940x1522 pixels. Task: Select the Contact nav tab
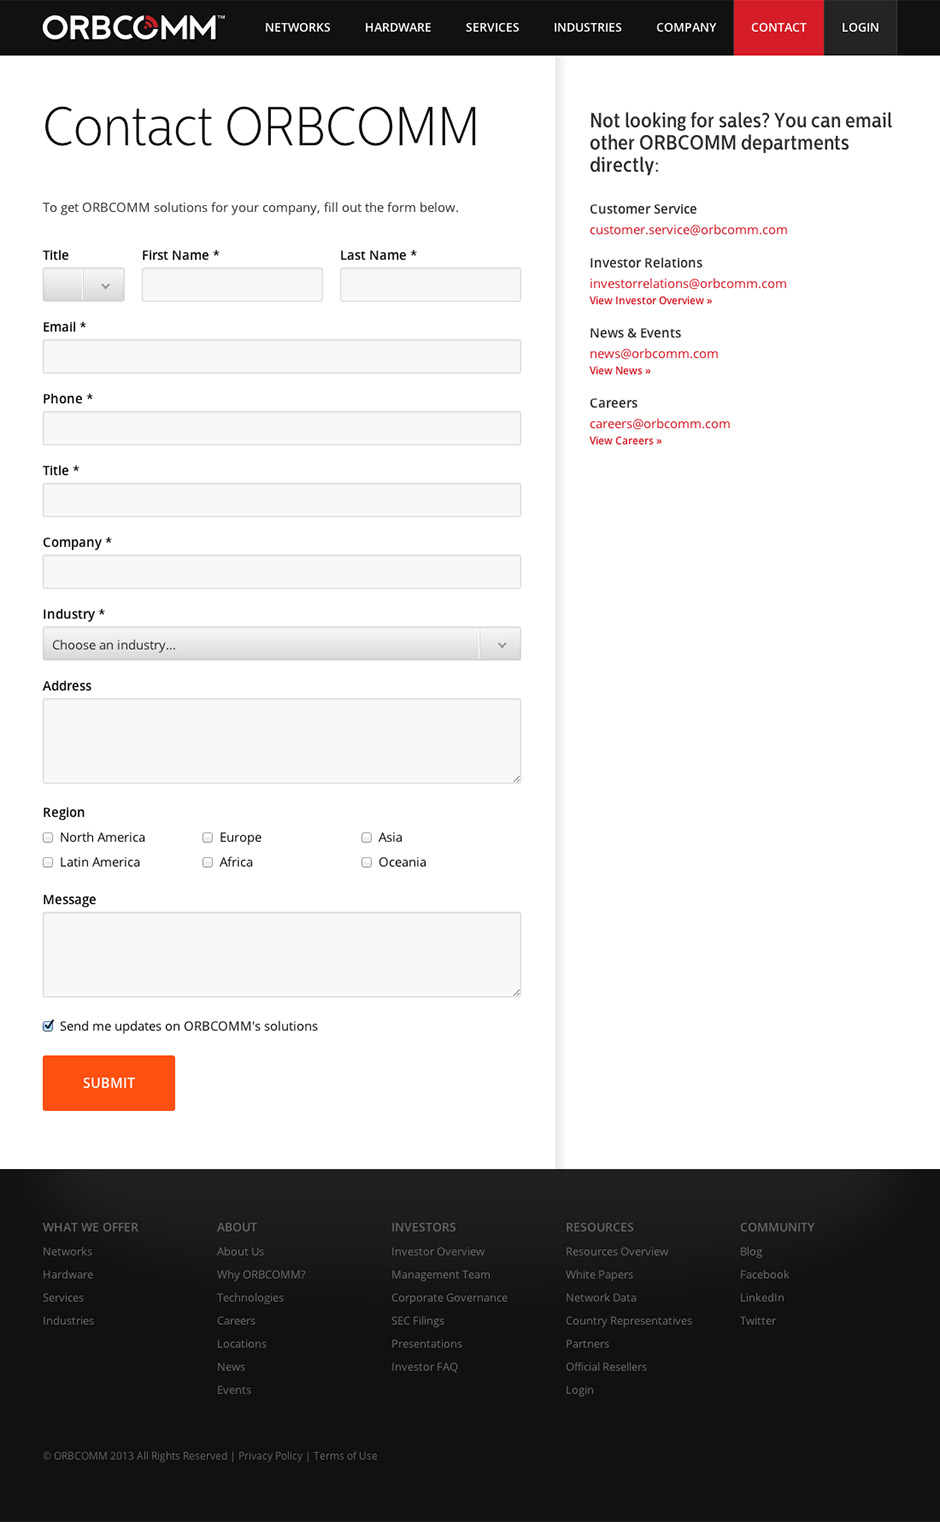tap(778, 27)
